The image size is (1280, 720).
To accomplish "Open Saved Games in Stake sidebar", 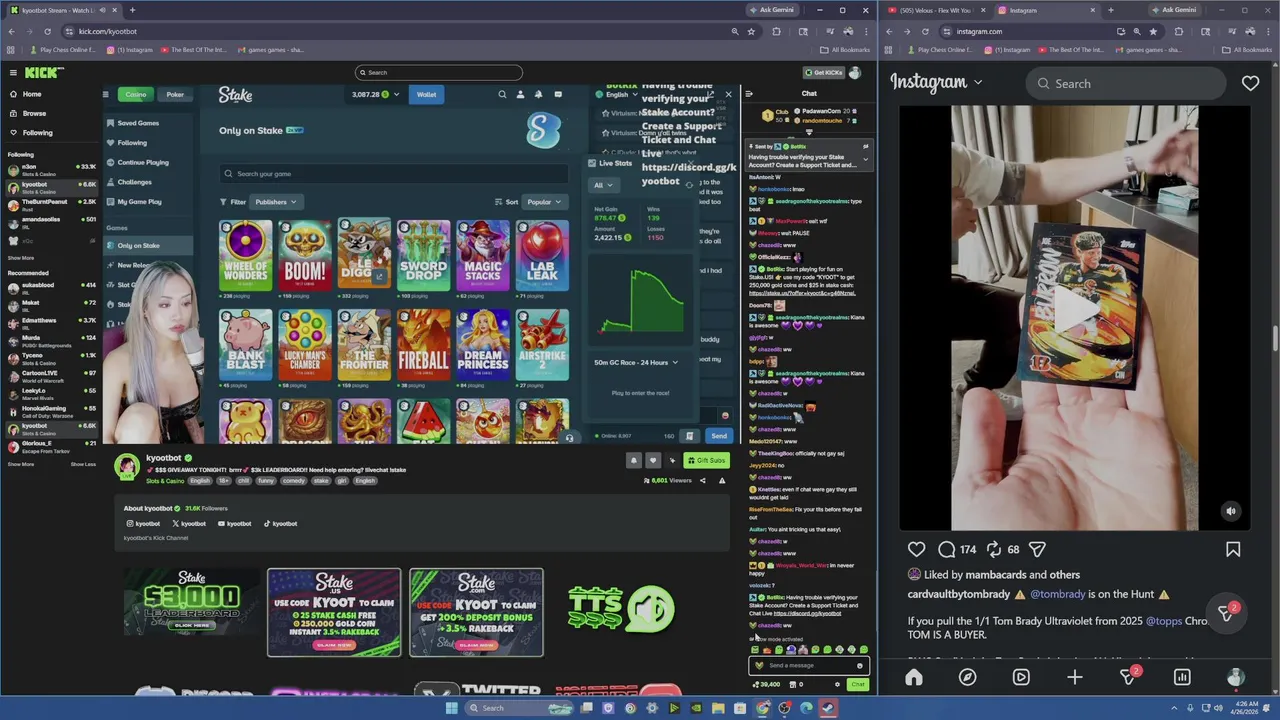I will 148,123.
